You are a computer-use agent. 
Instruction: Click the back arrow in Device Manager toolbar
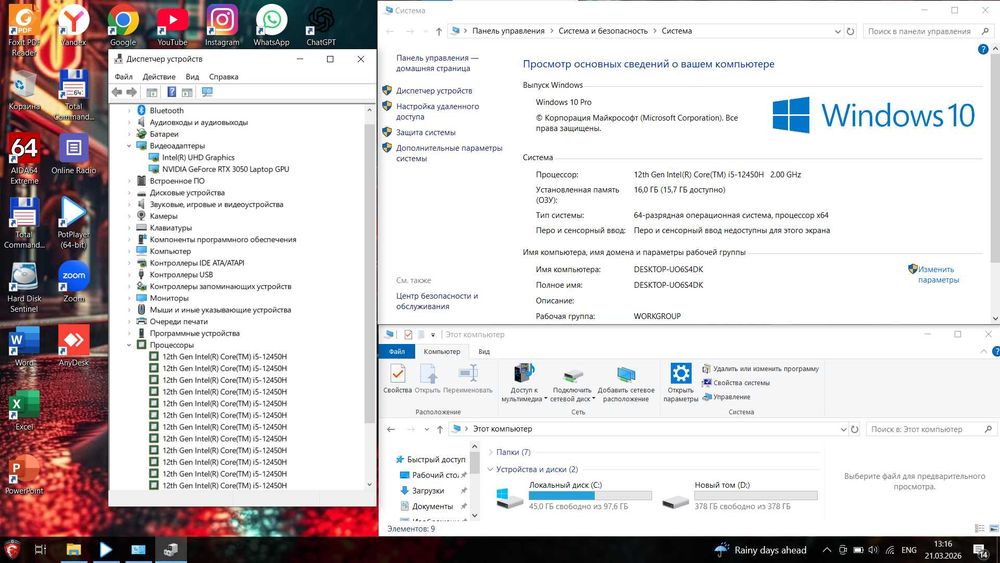117,92
